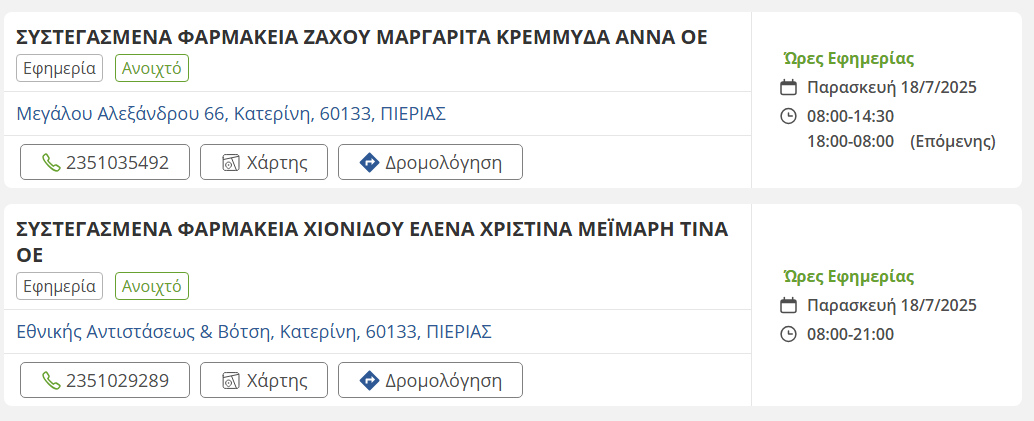Click map icon in second pharmacy's Χάρτης button
This screenshot has width=1034, height=421.
(231, 380)
